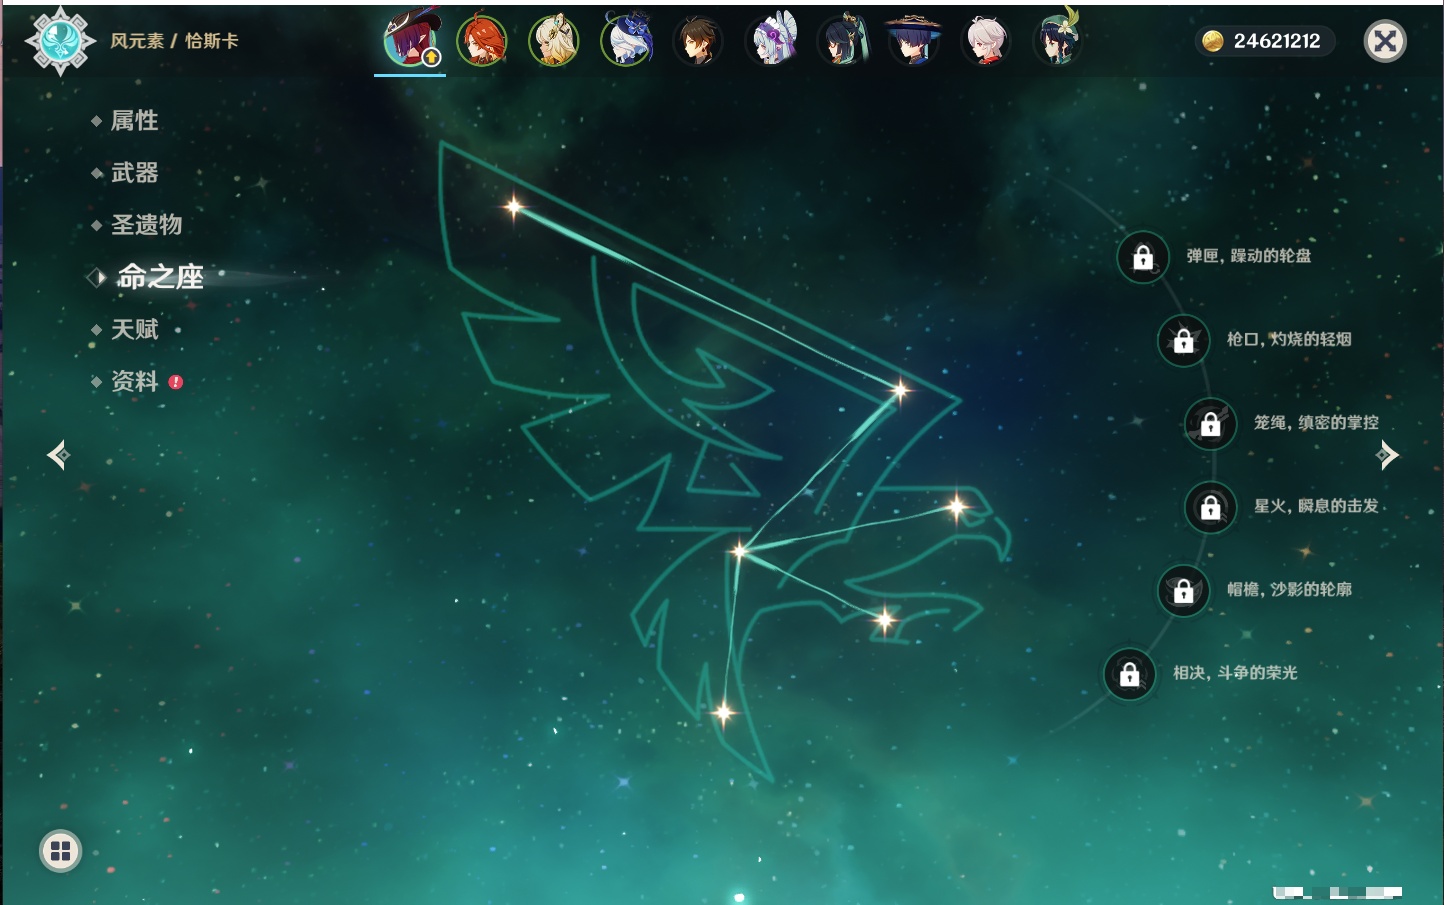Open the 圣遗物 artifacts page
Viewport: 1444px width, 905px height.
[146, 225]
